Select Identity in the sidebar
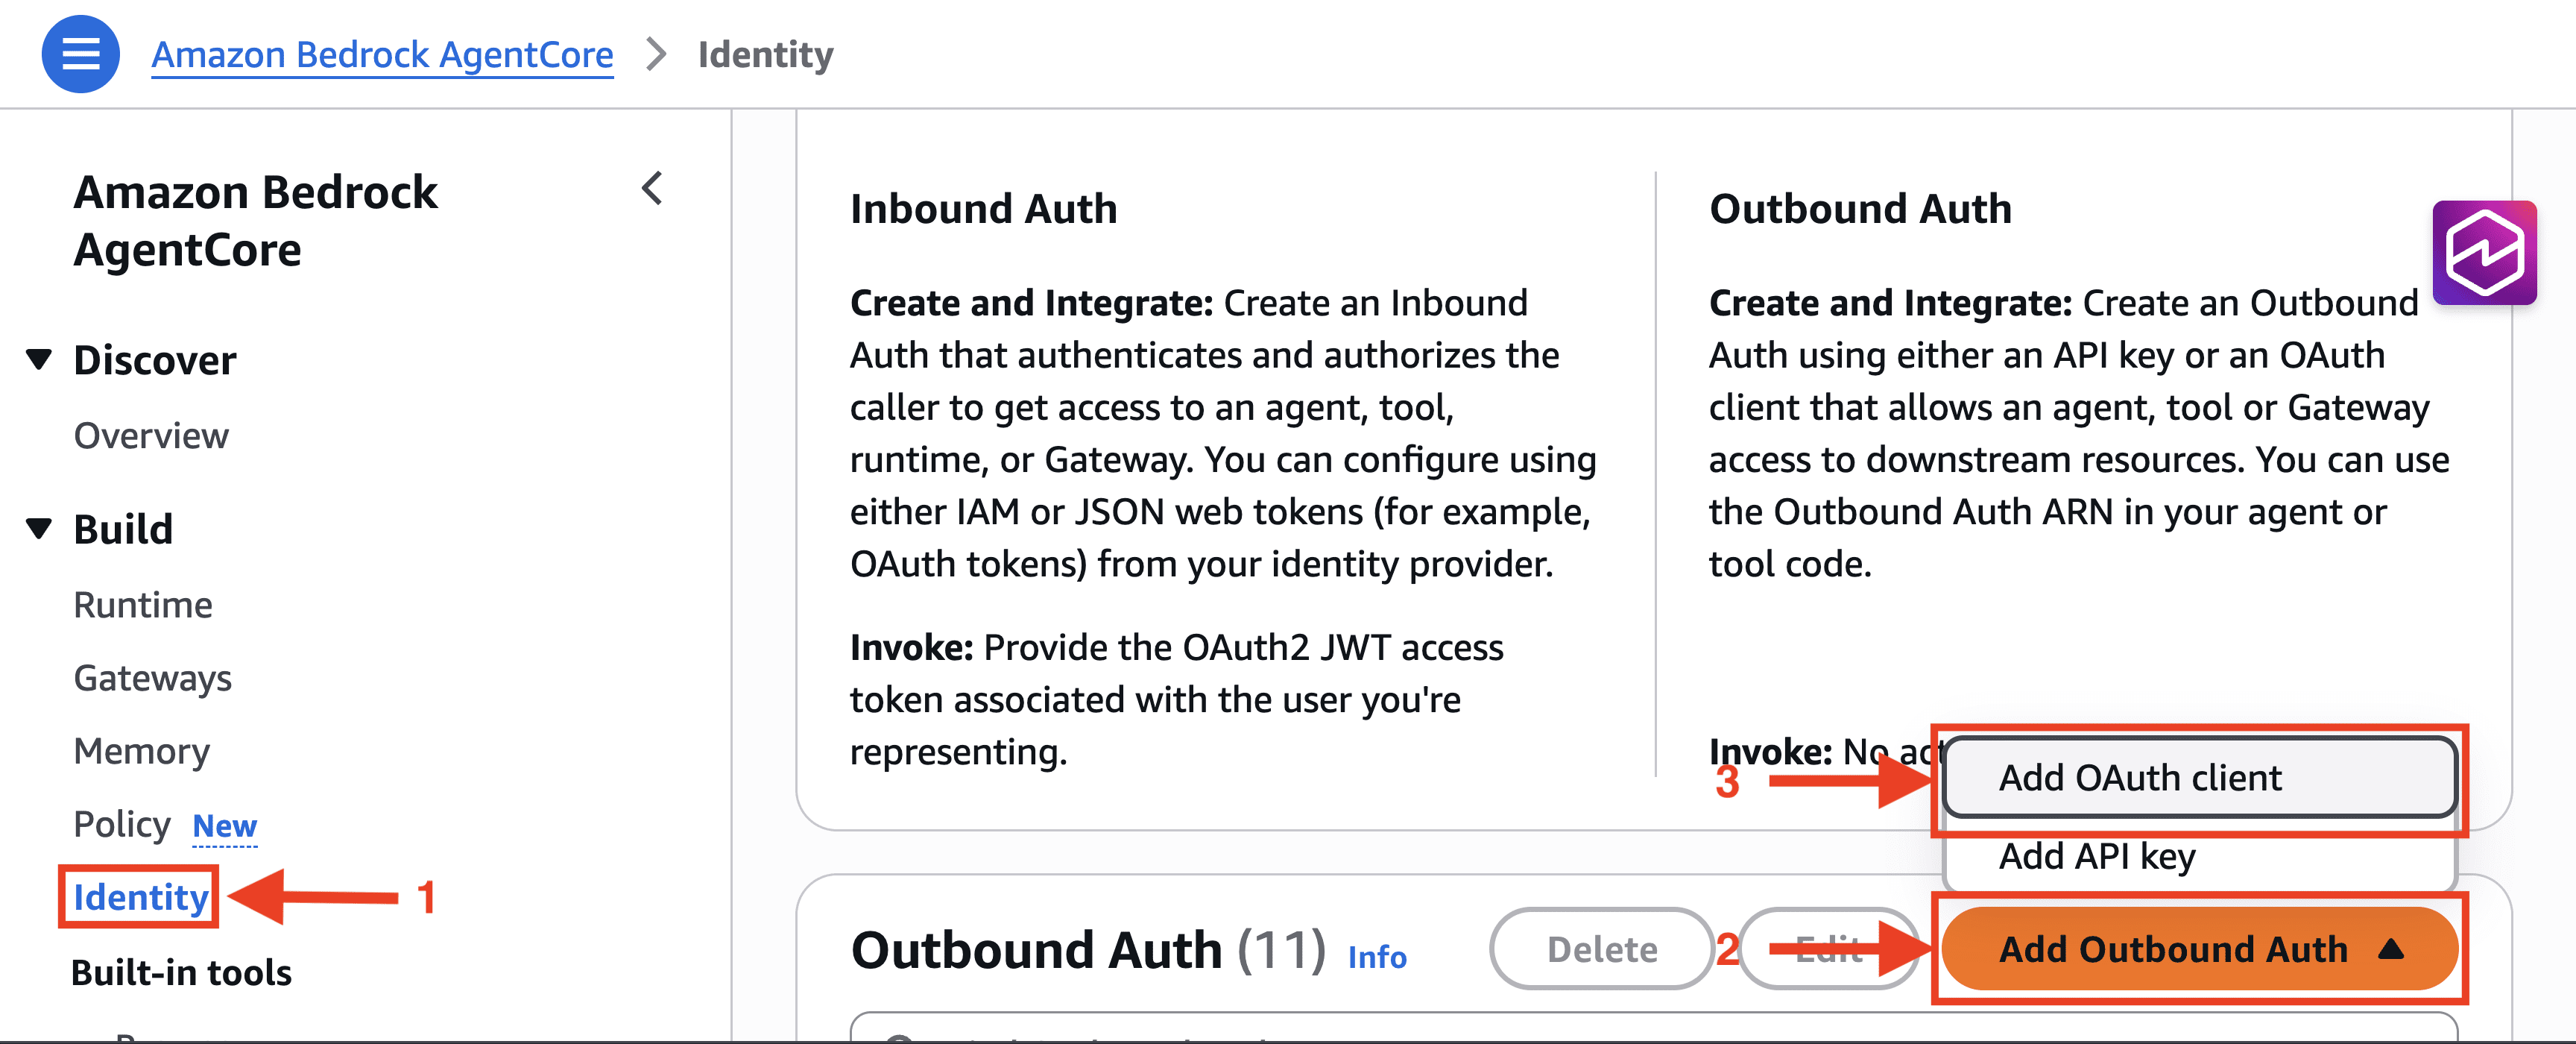Image resolution: width=2576 pixels, height=1044 pixels. pyautogui.click(x=140, y=897)
